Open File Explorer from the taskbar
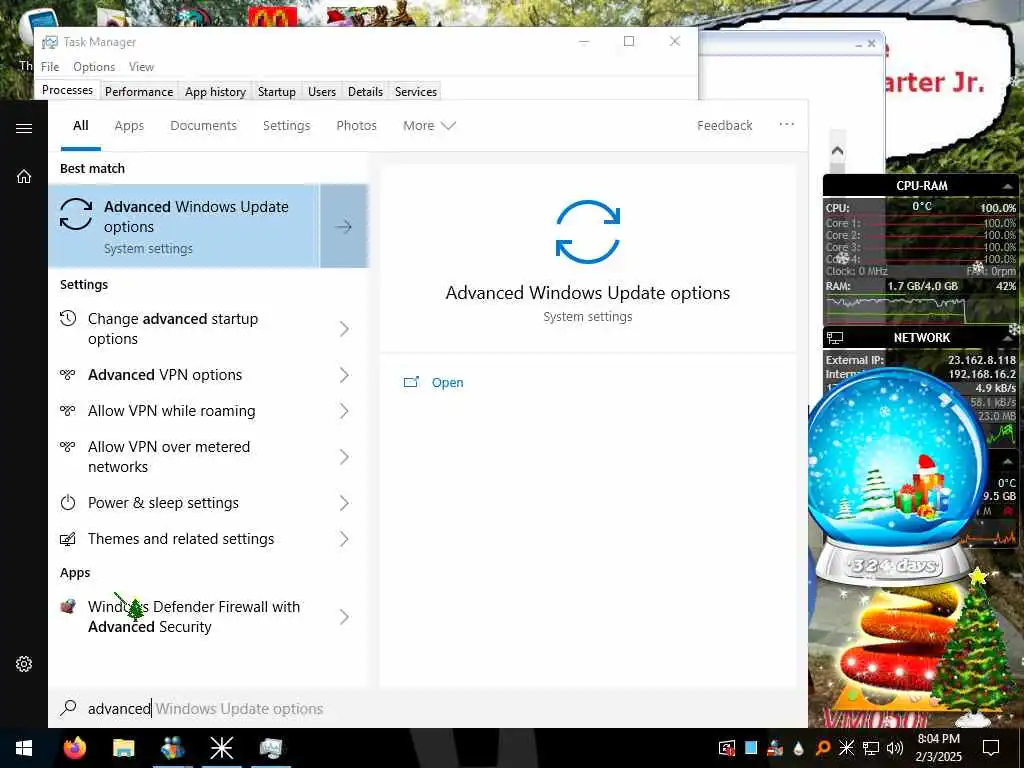This screenshot has height=768, width=1024. pos(123,748)
